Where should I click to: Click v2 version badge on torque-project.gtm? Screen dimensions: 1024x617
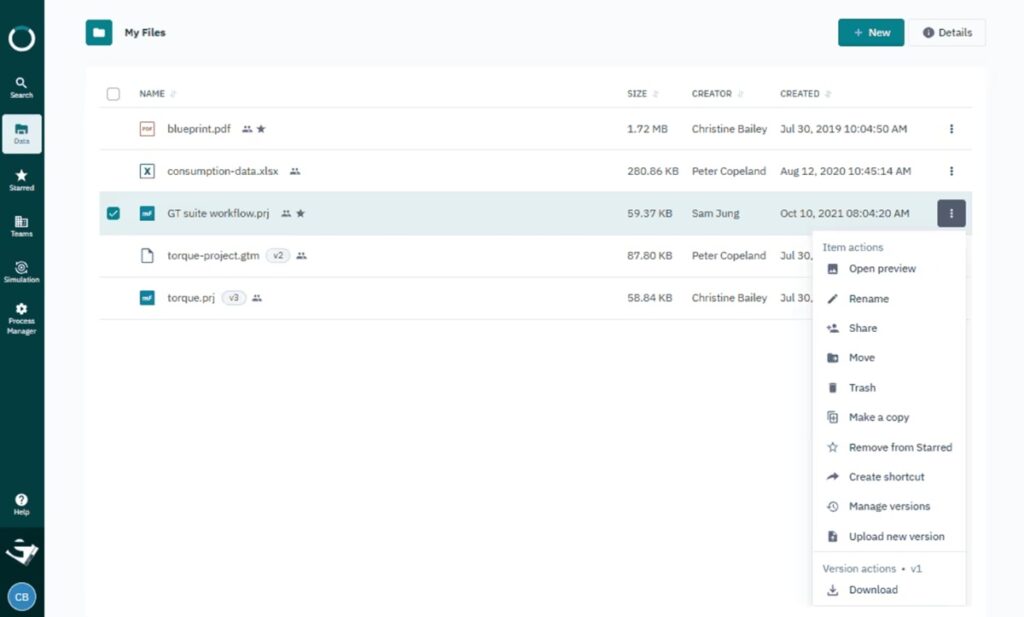coord(278,255)
